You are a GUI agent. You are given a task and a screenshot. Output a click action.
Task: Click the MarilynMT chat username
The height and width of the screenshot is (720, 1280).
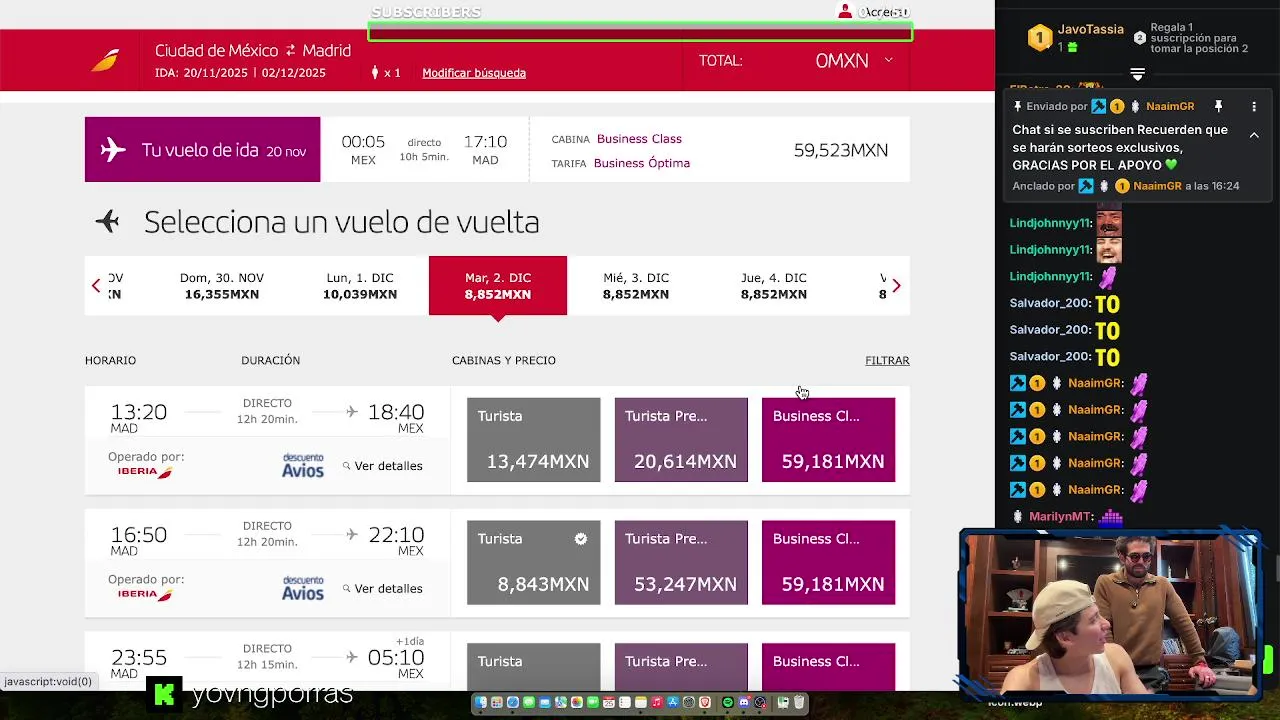[1060, 517]
